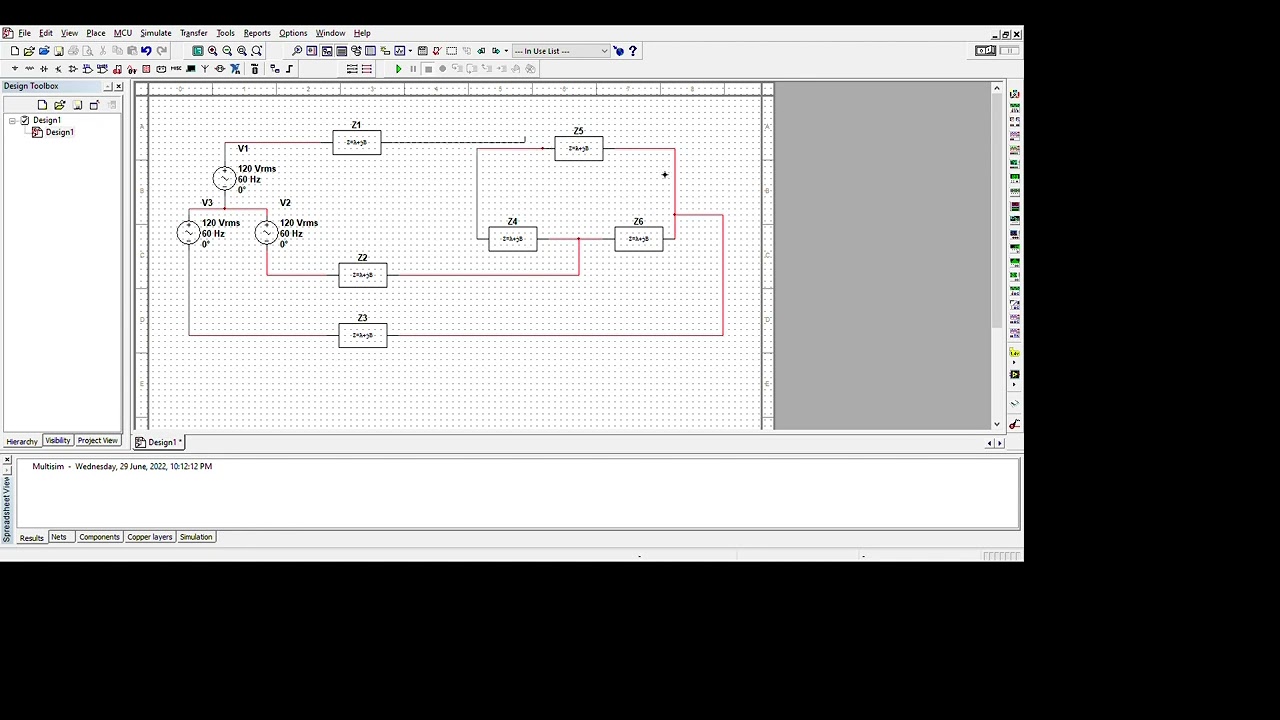This screenshot has width=1280, height=720.
Task: Open the Place menu
Action: [95, 33]
